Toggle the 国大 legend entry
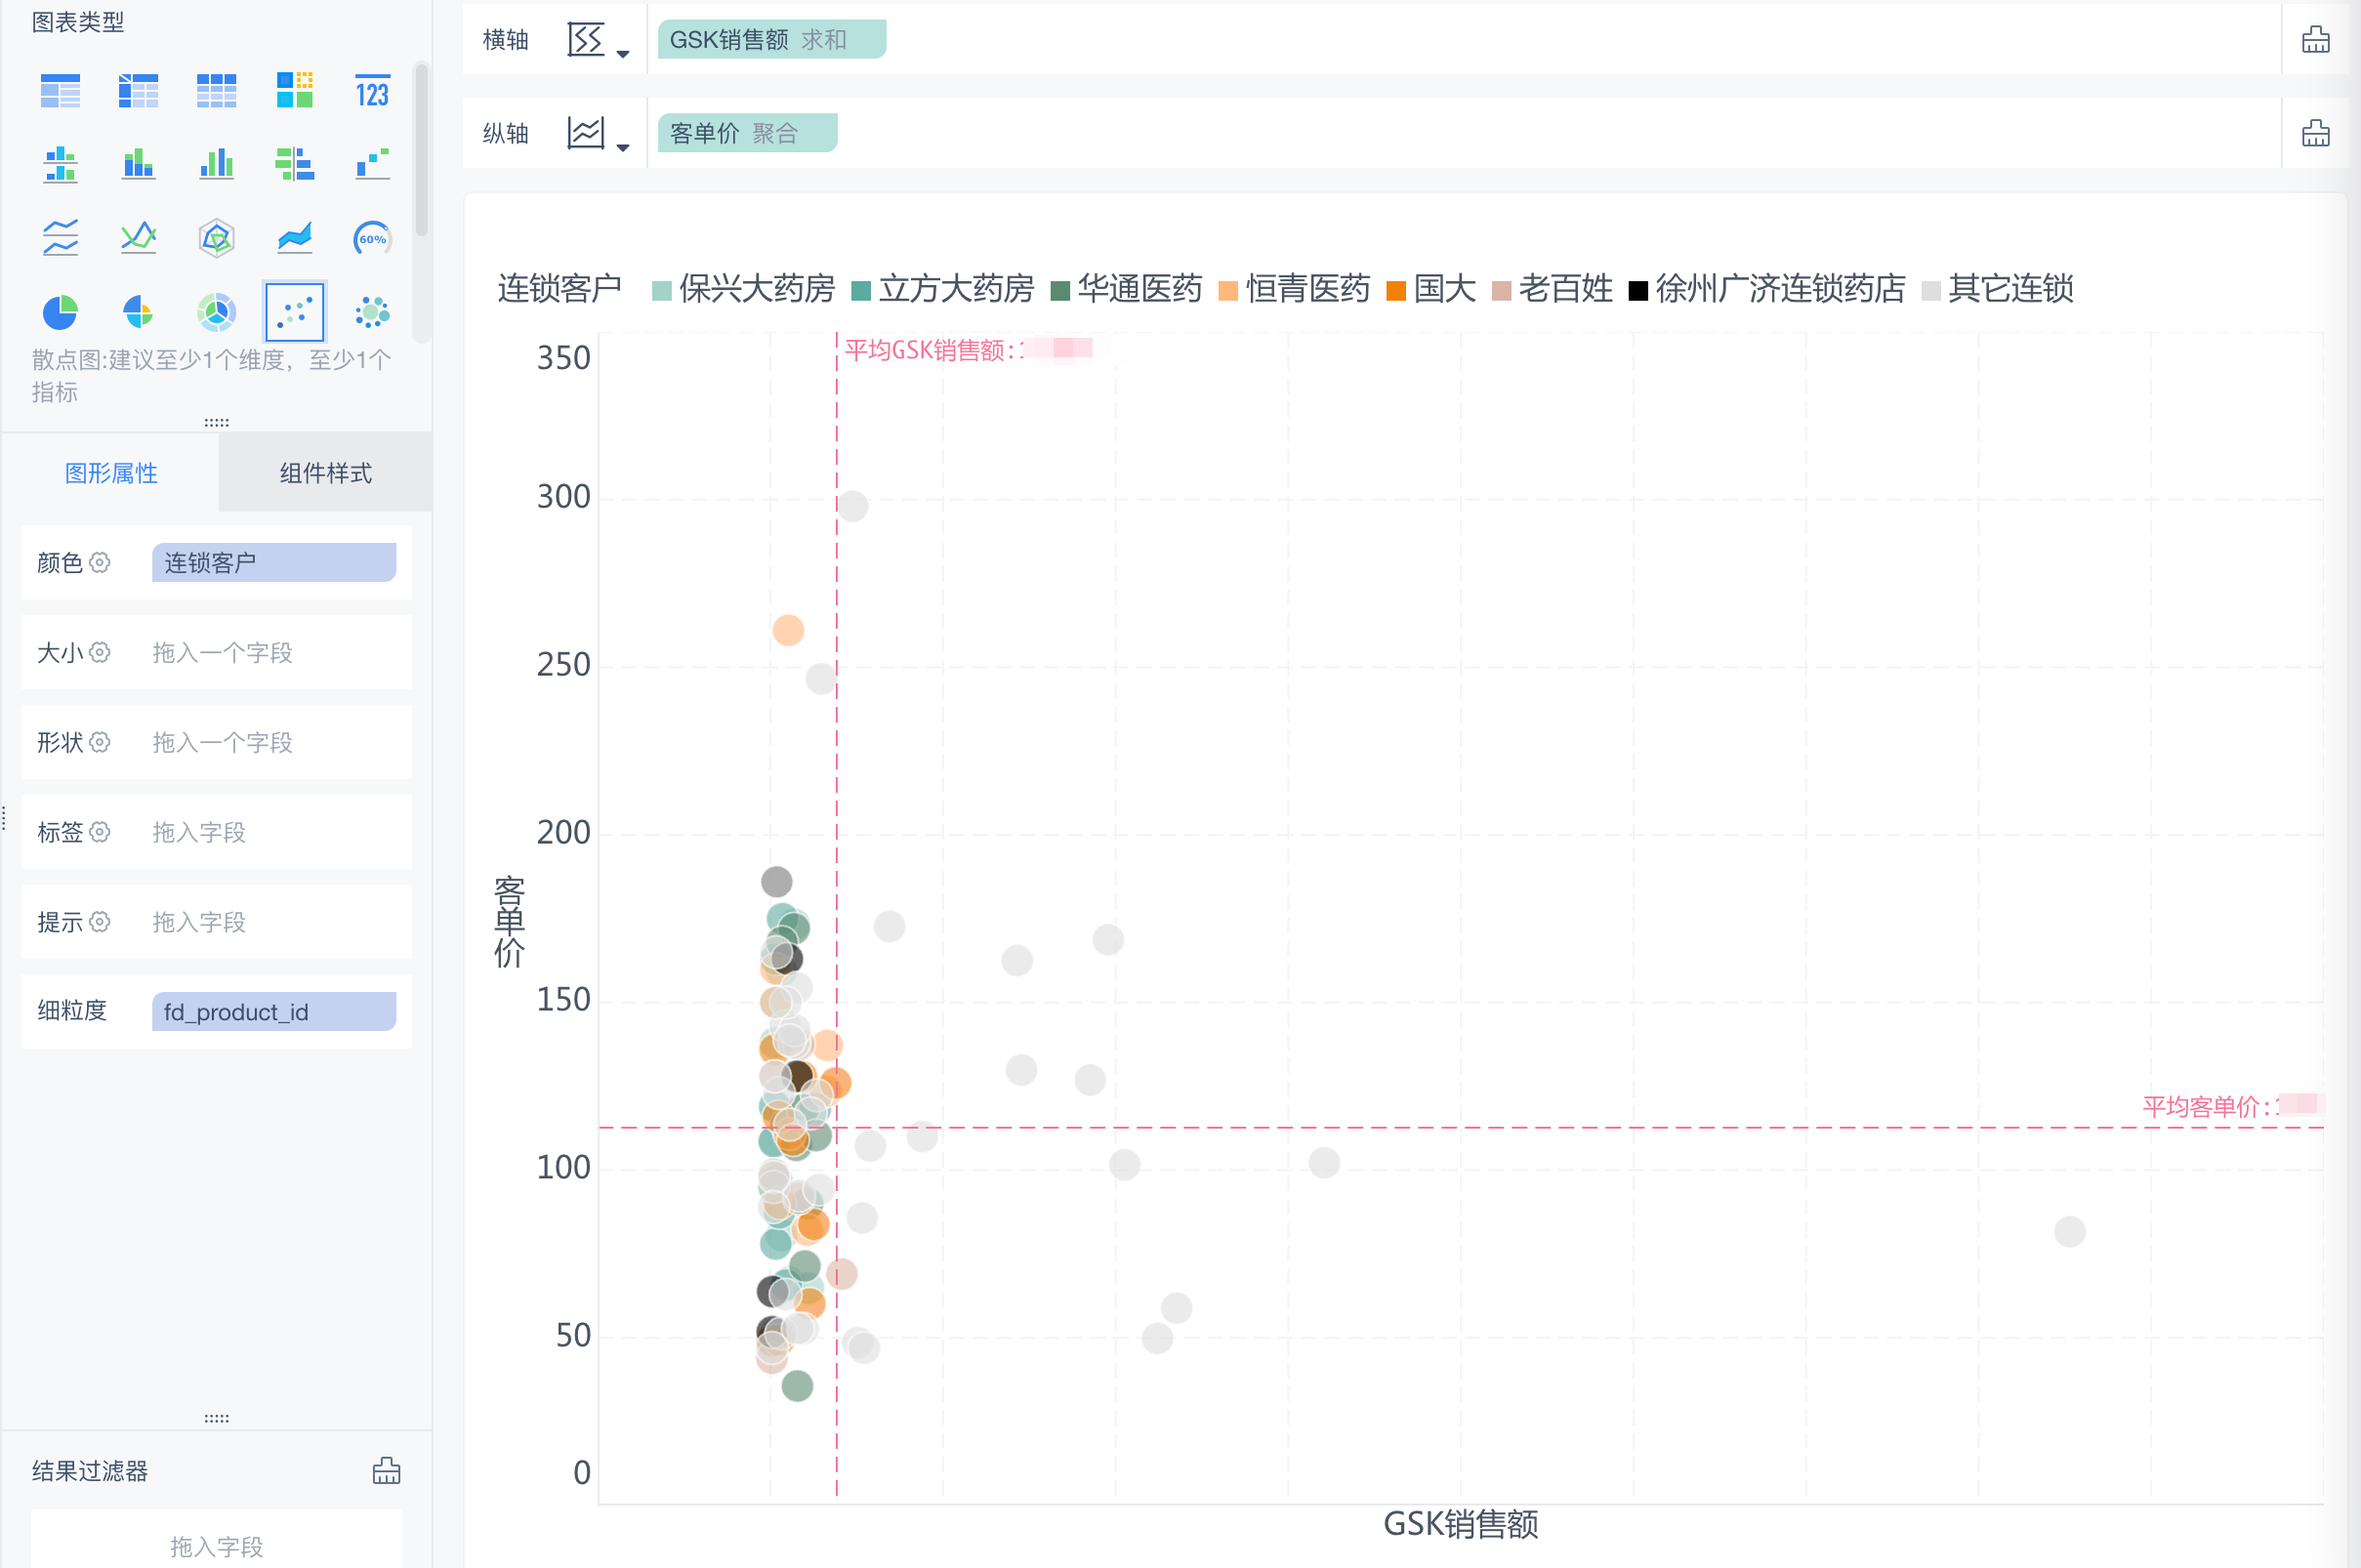 (1430, 289)
